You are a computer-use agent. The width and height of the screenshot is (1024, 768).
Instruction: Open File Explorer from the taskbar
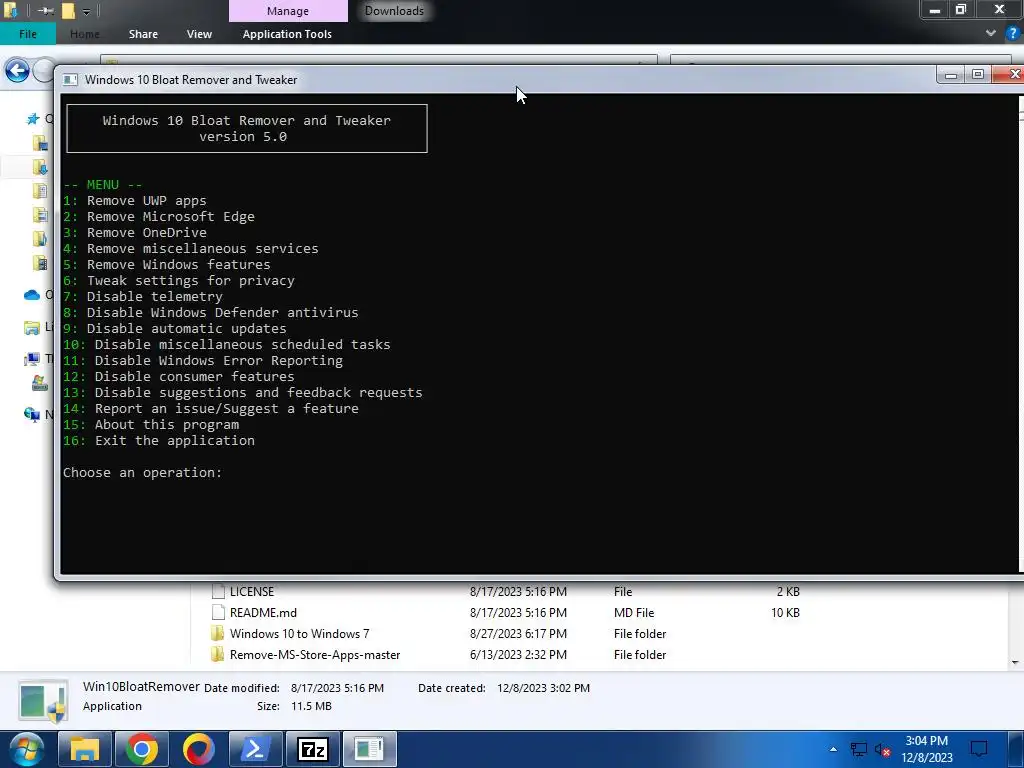coord(85,749)
